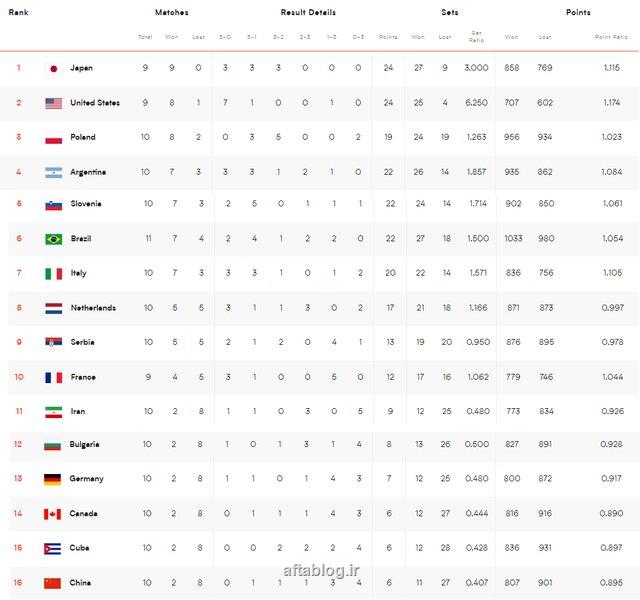Click the Argentina flag icon
The image size is (640, 600).
54,172
